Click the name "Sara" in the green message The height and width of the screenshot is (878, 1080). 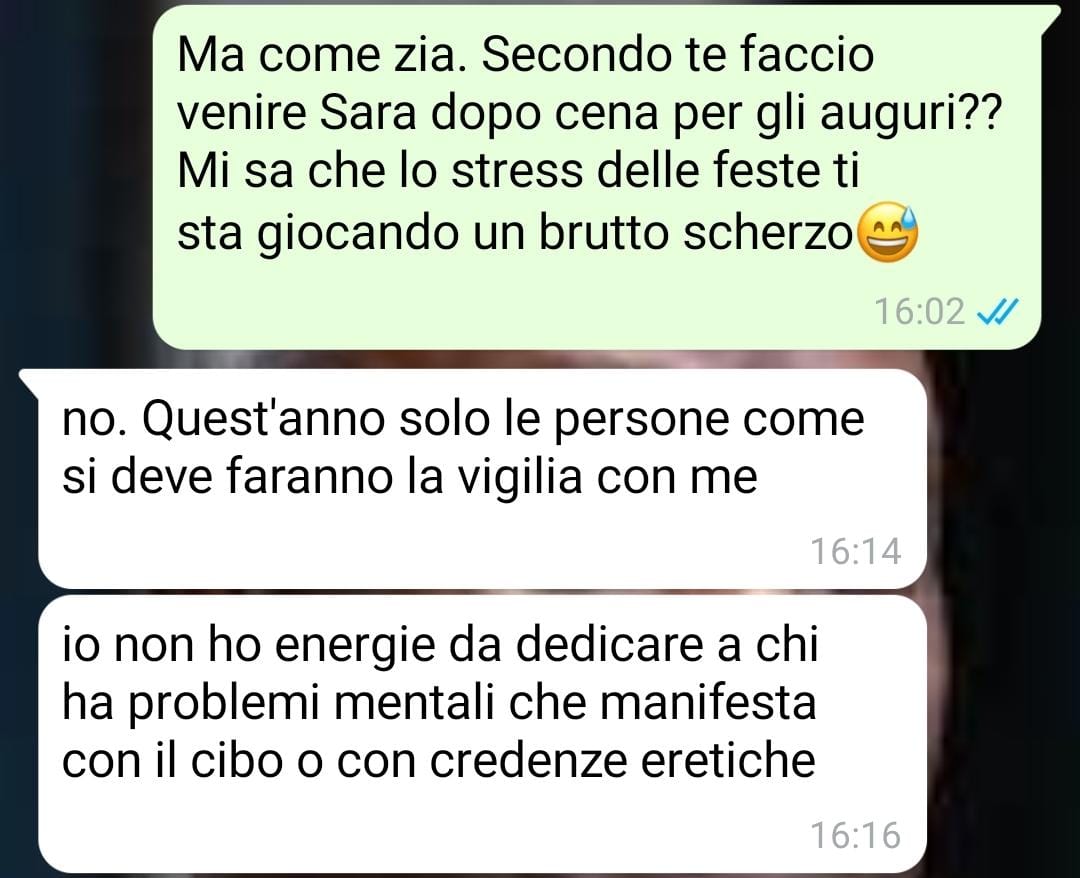point(368,114)
